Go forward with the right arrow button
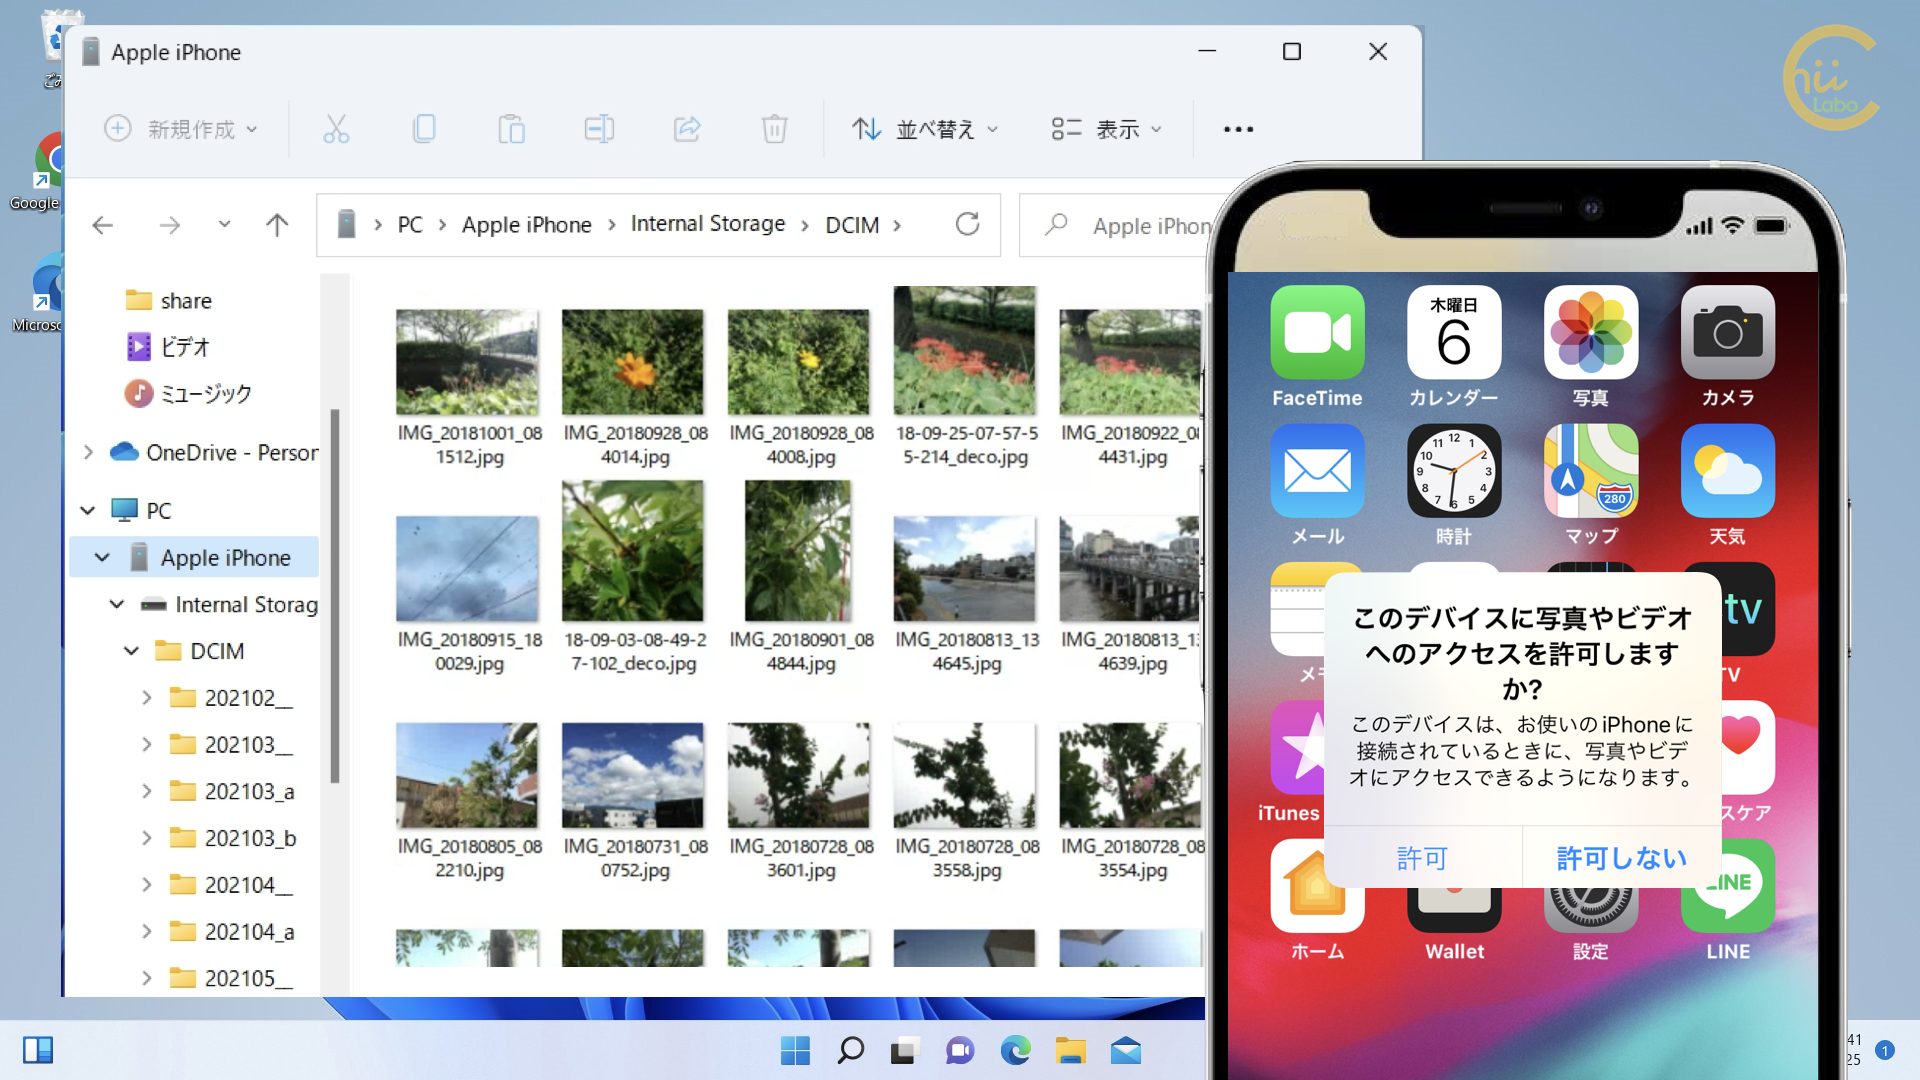The height and width of the screenshot is (1080, 1920). [170, 225]
